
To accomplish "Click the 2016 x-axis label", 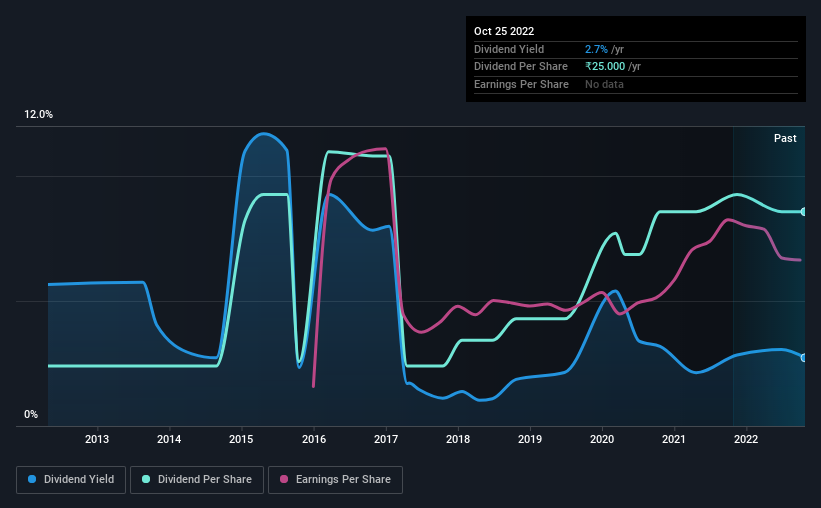I will pyautogui.click(x=314, y=439).
